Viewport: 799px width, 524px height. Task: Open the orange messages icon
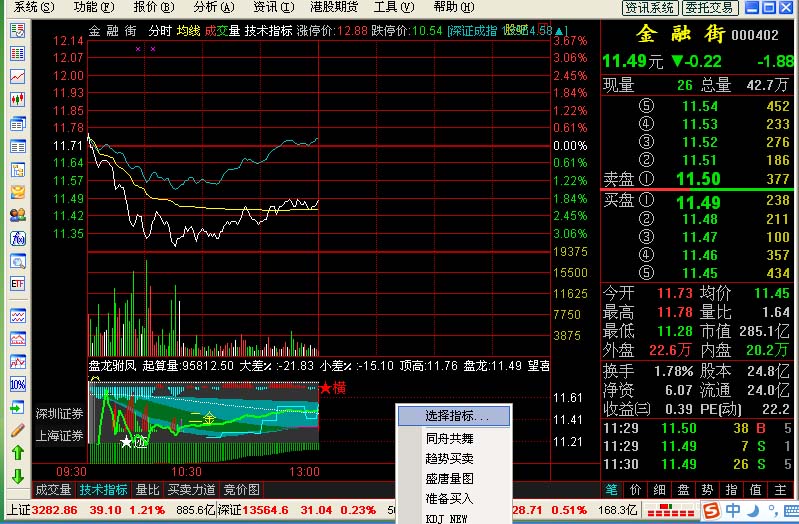pyautogui.click(x=18, y=192)
